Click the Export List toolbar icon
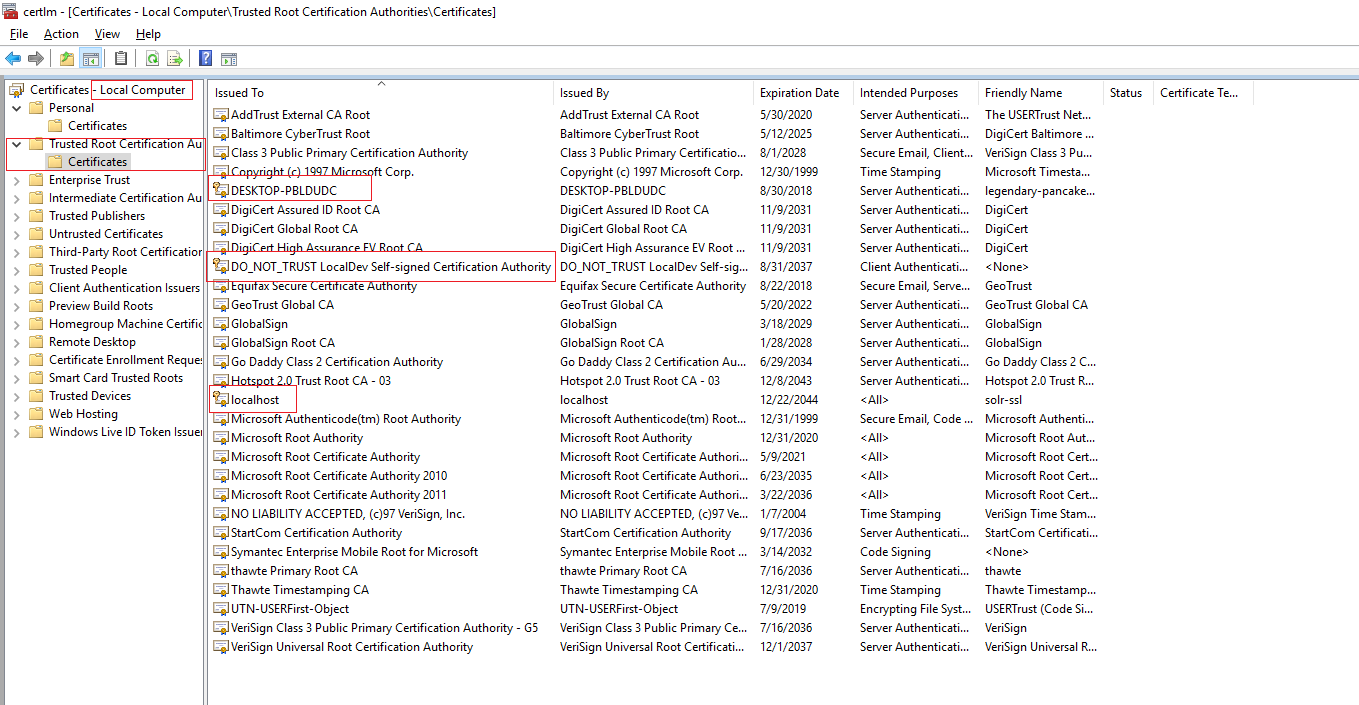 tap(175, 58)
